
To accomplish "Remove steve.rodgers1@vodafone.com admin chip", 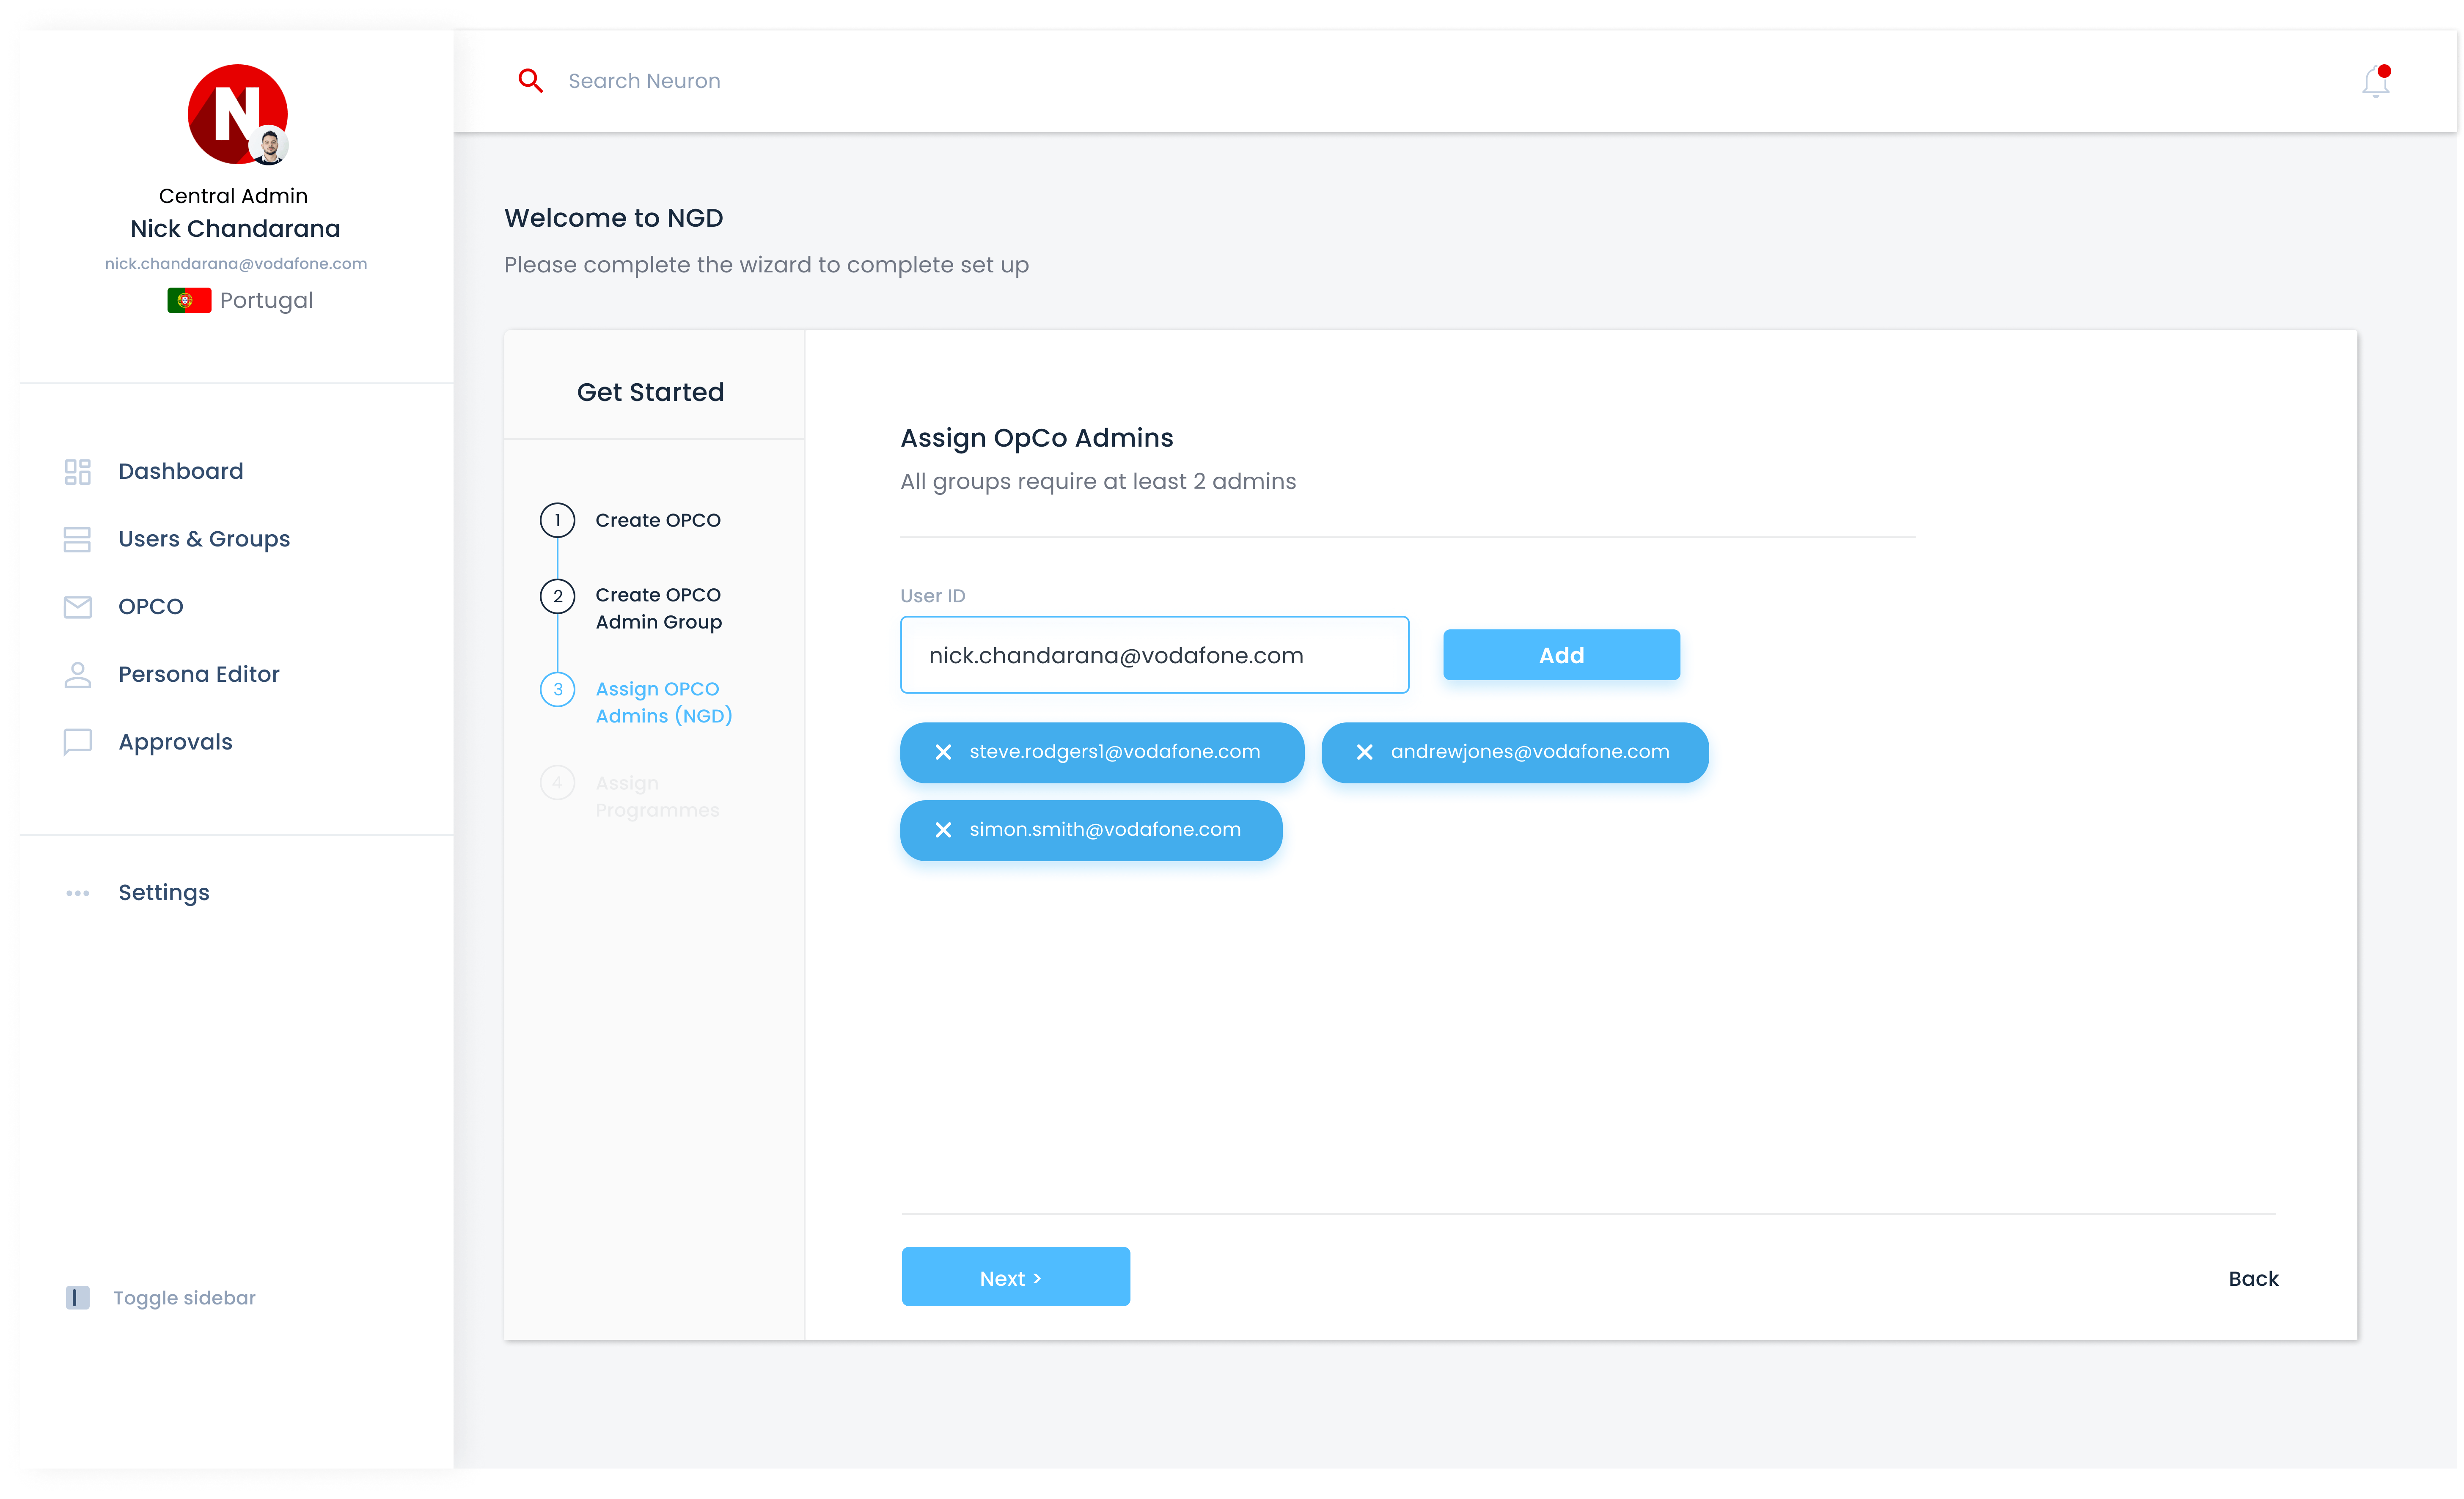I will (943, 752).
